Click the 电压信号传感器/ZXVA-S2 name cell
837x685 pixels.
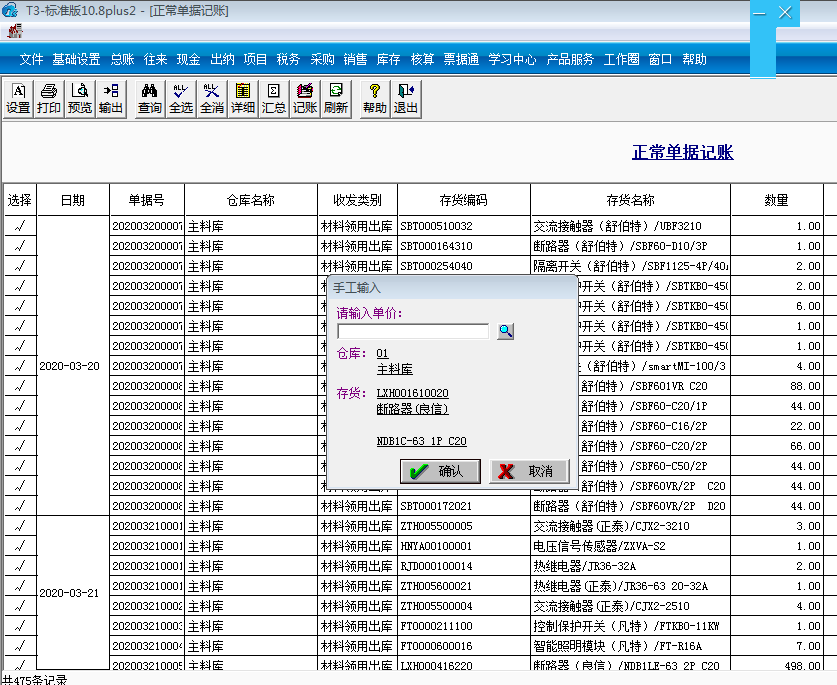[x=630, y=546]
